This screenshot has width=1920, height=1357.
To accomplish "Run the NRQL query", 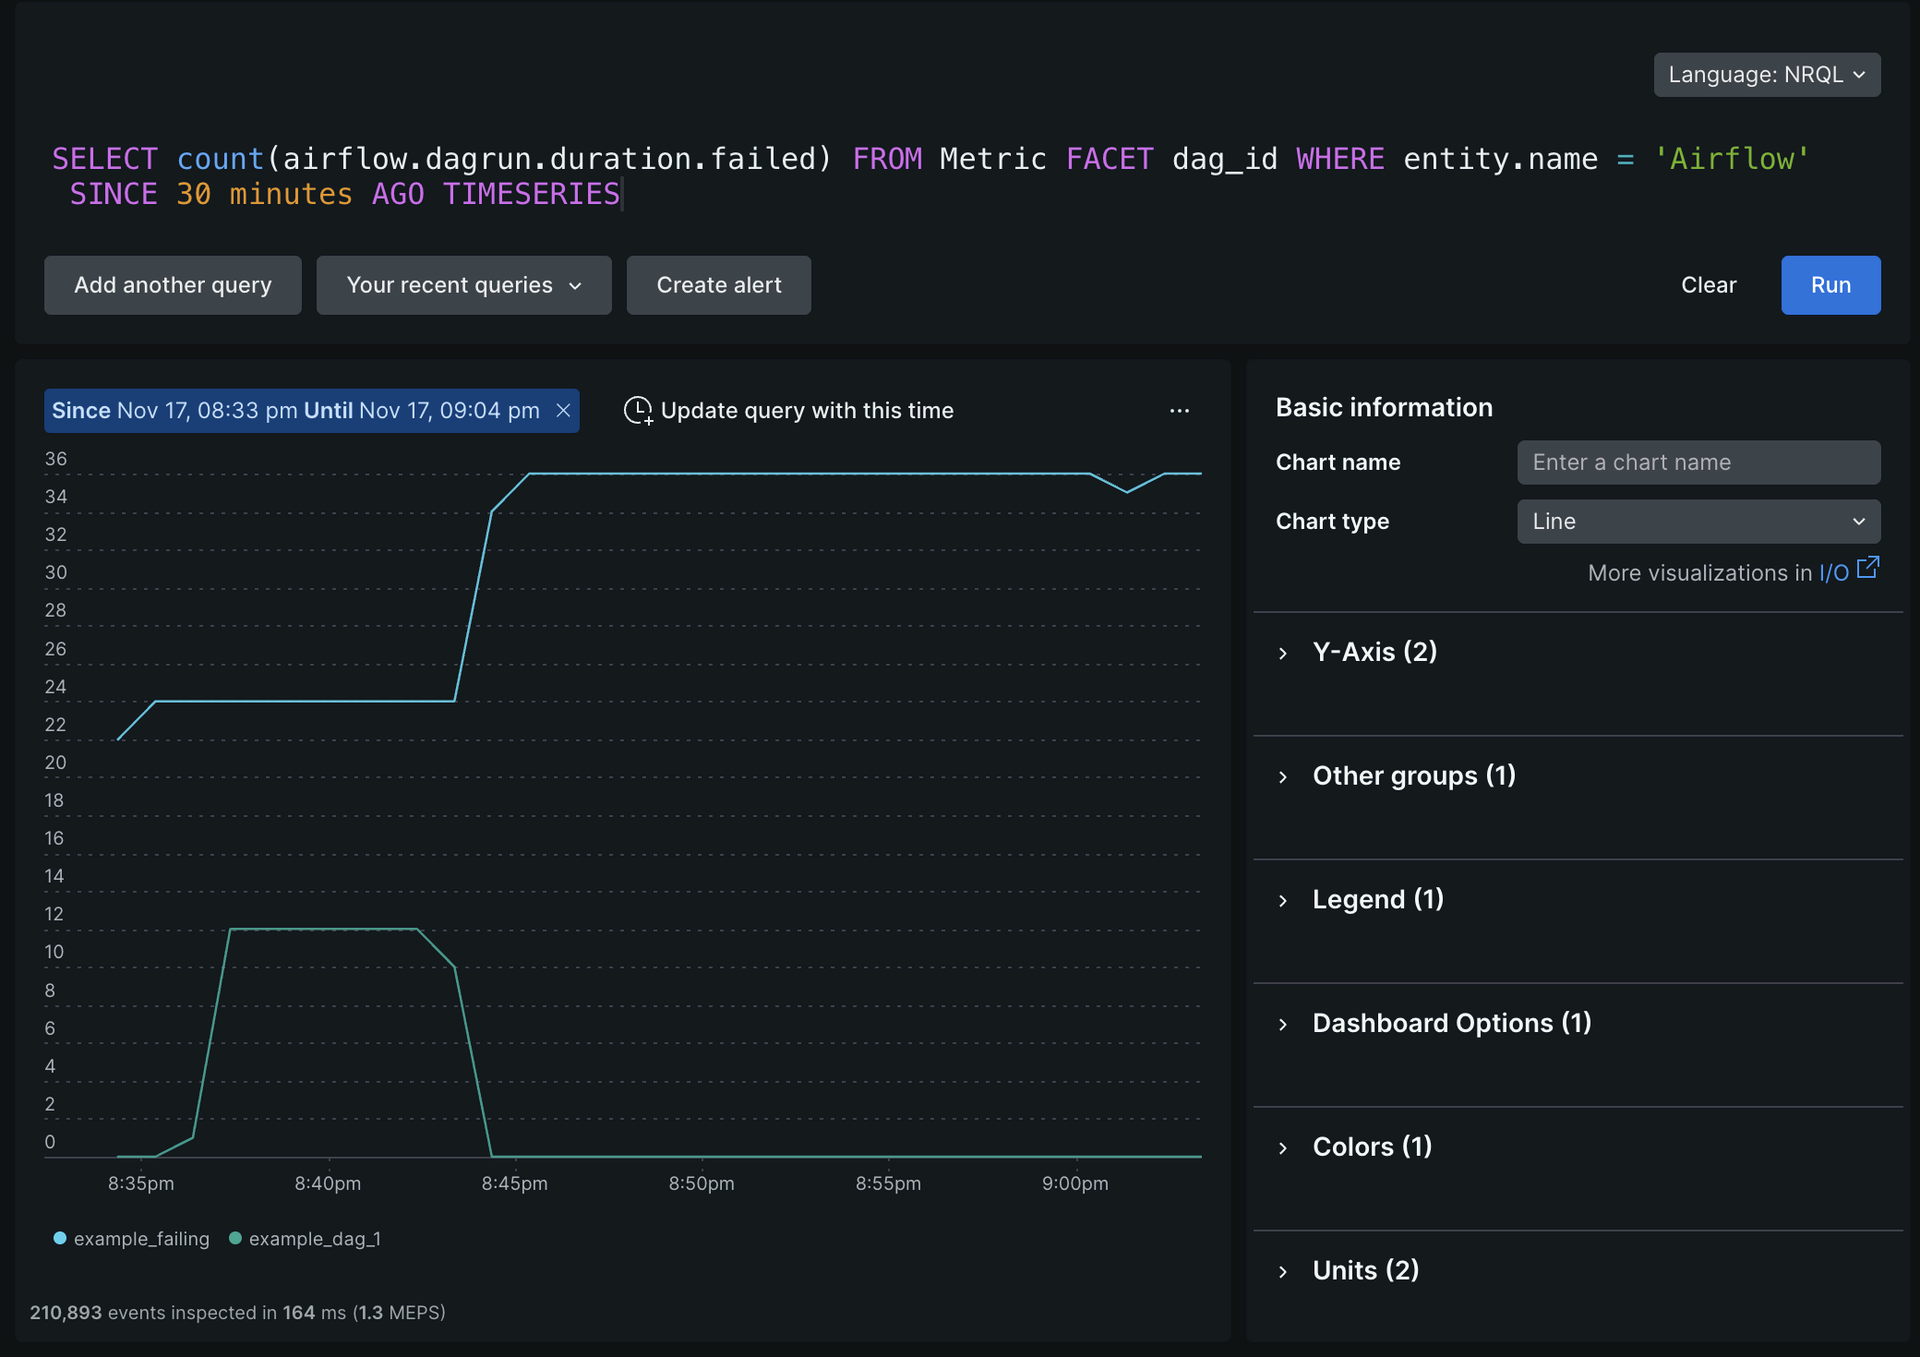I will pyautogui.click(x=1830, y=286).
